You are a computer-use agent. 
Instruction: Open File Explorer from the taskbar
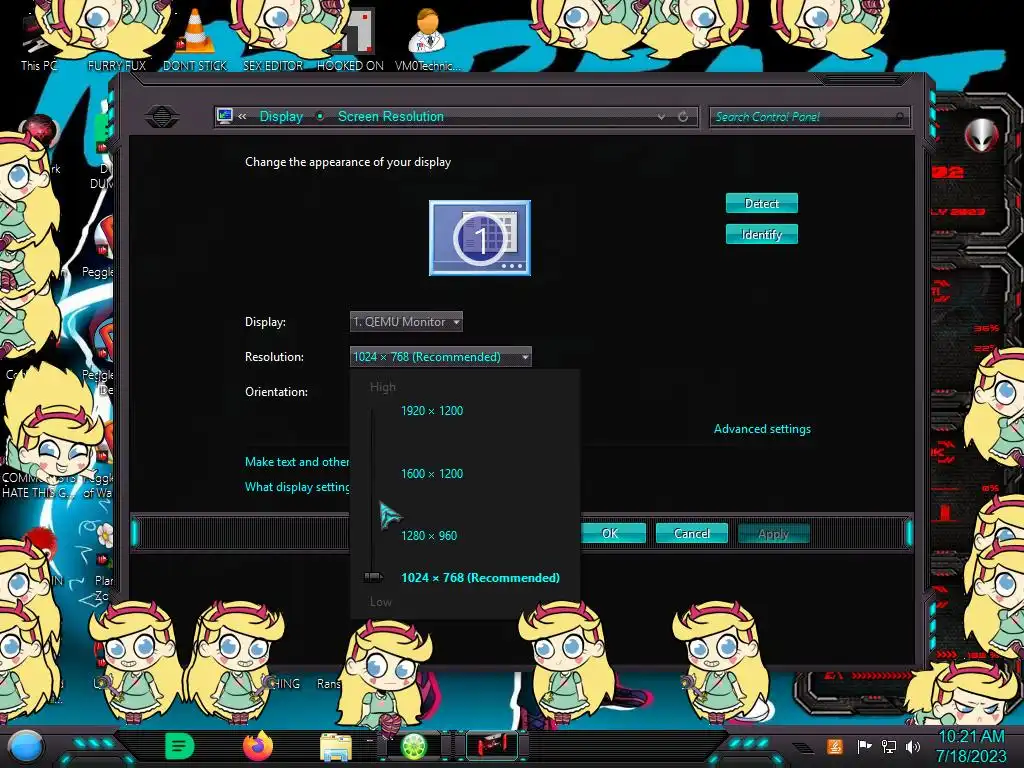pos(336,747)
